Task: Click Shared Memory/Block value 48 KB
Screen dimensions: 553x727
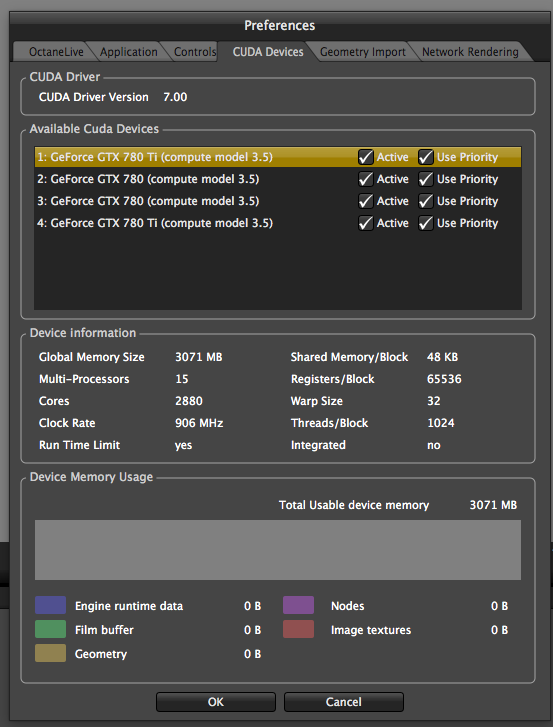Action: coord(442,357)
